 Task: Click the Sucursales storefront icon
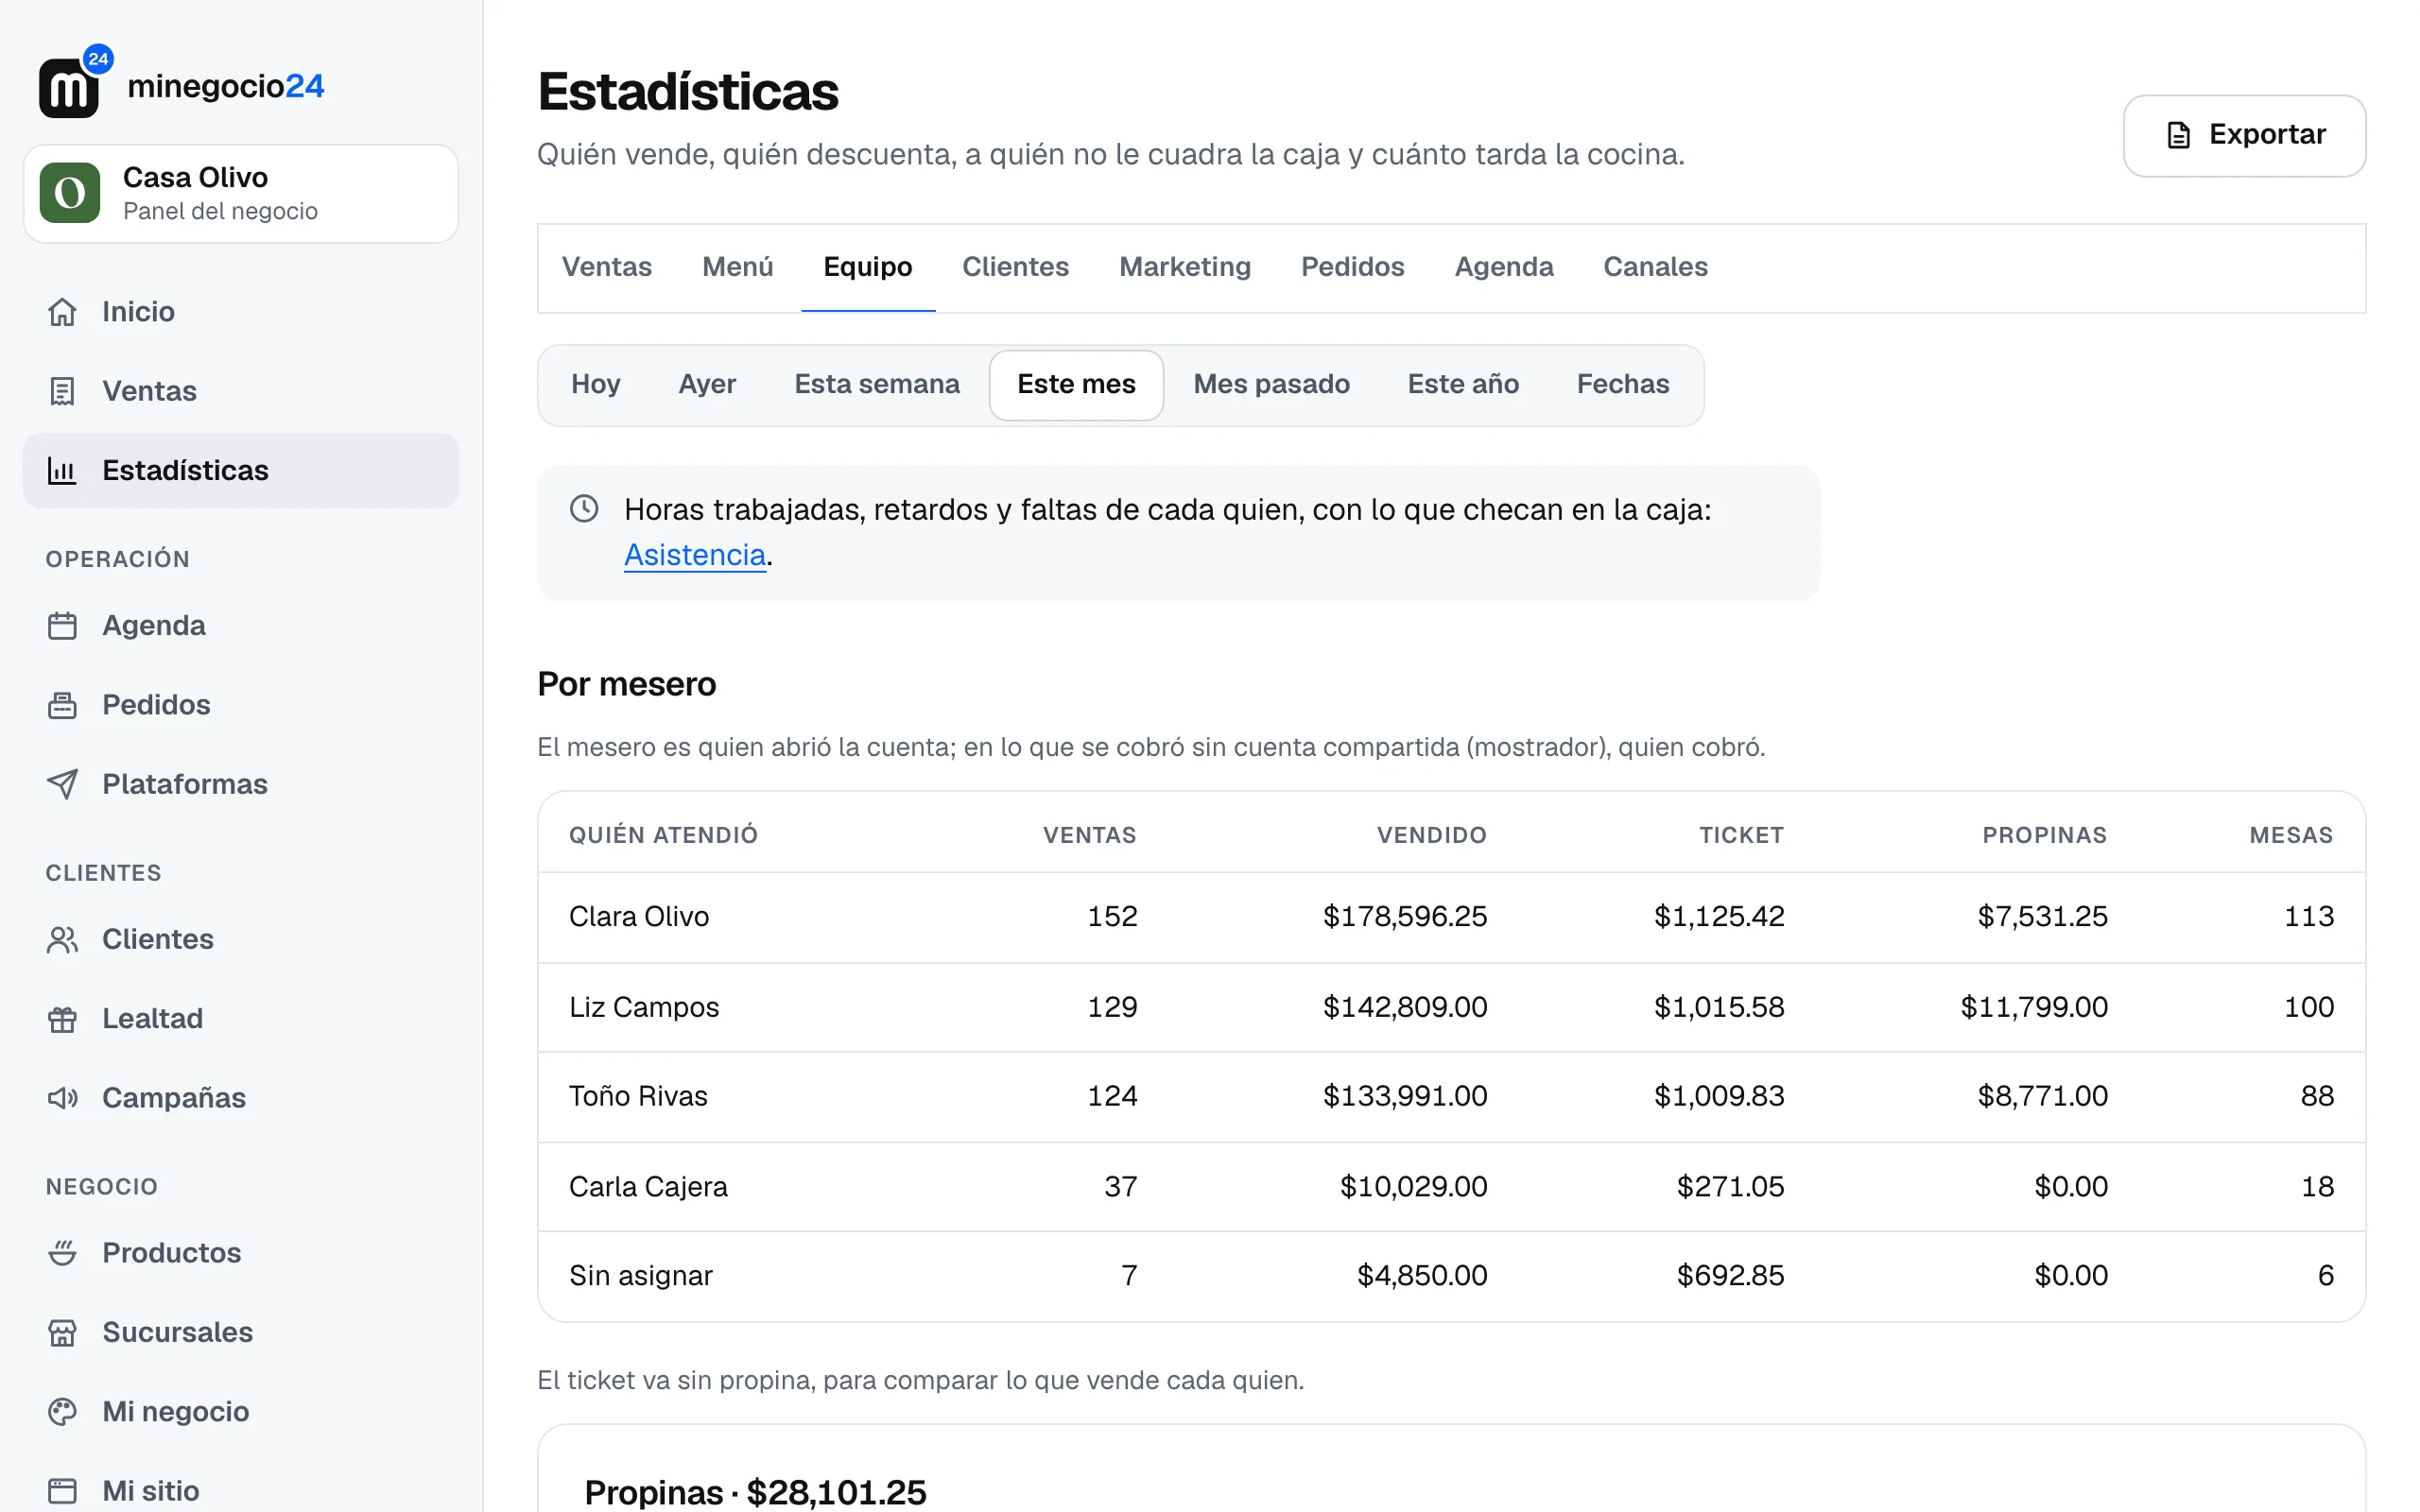(62, 1332)
